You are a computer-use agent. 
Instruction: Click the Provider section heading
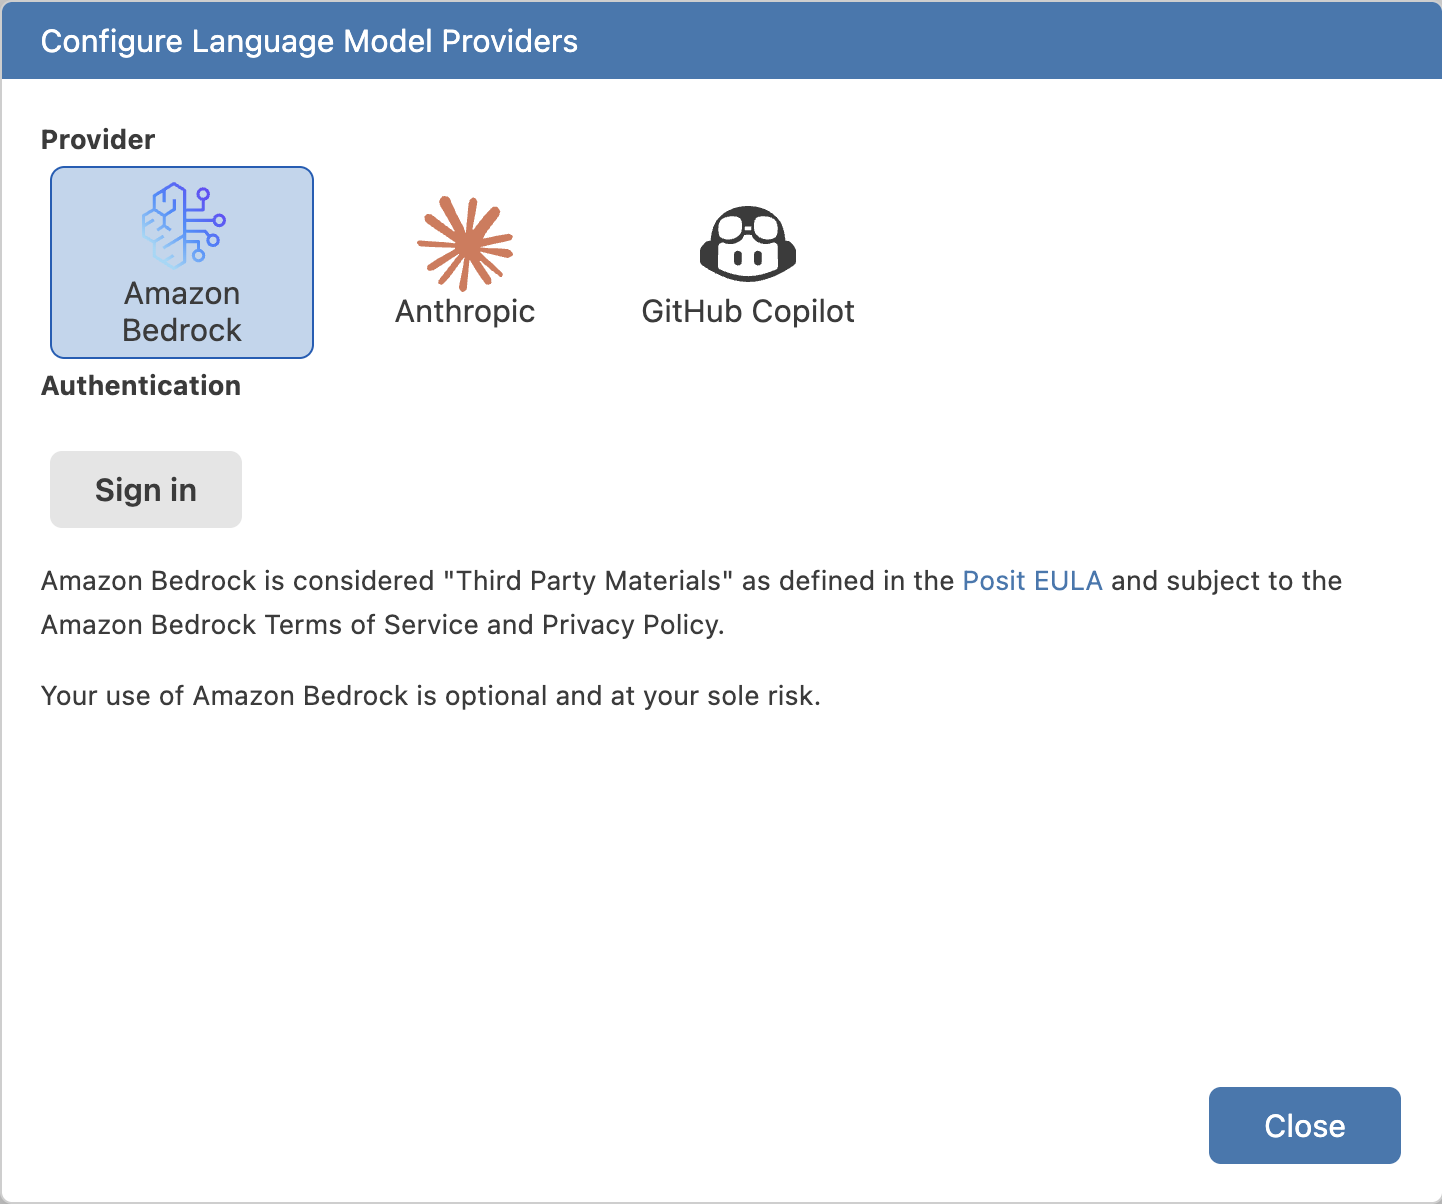pos(97,139)
